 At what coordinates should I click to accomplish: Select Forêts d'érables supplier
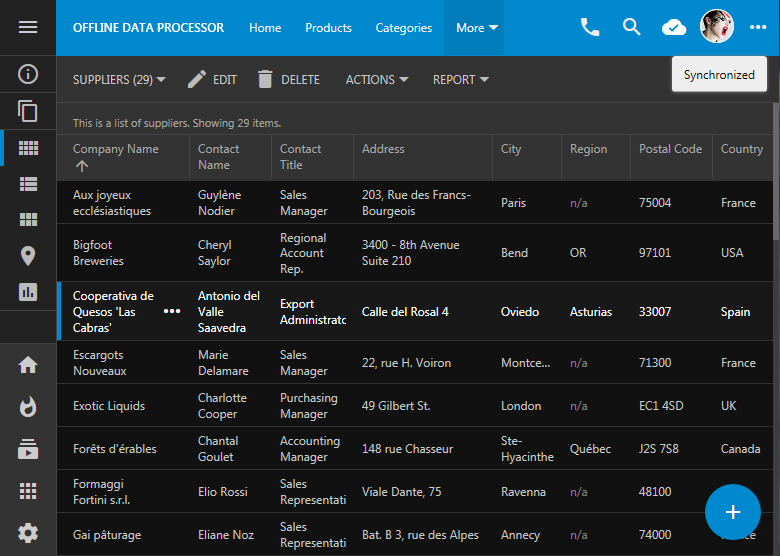415,449
